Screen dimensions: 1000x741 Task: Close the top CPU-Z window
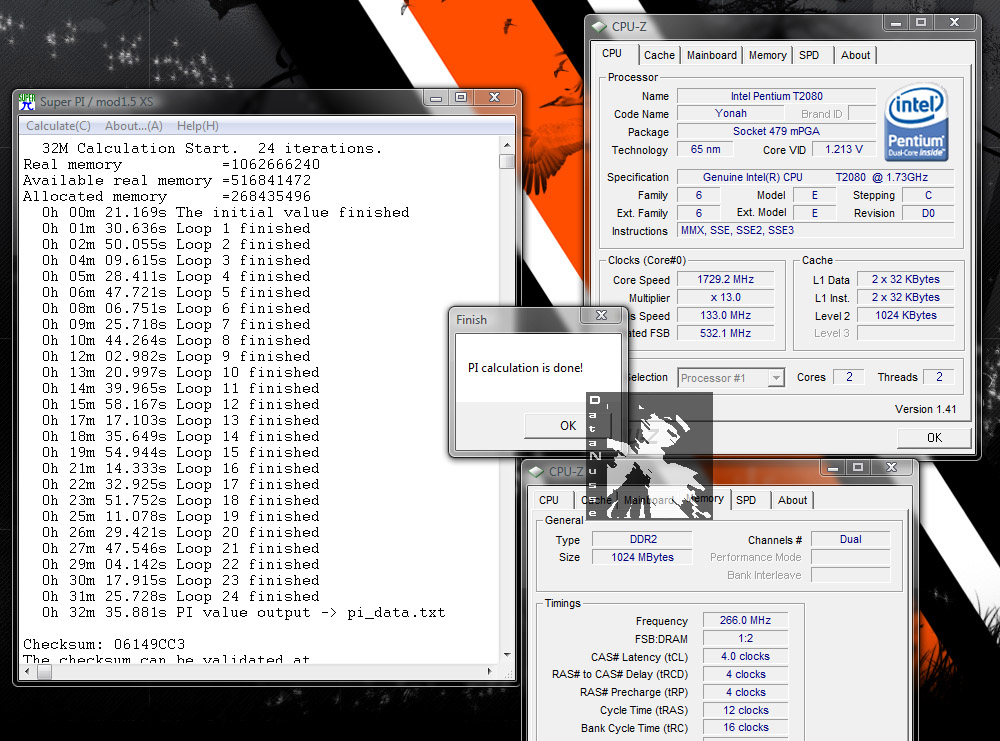pos(954,22)
